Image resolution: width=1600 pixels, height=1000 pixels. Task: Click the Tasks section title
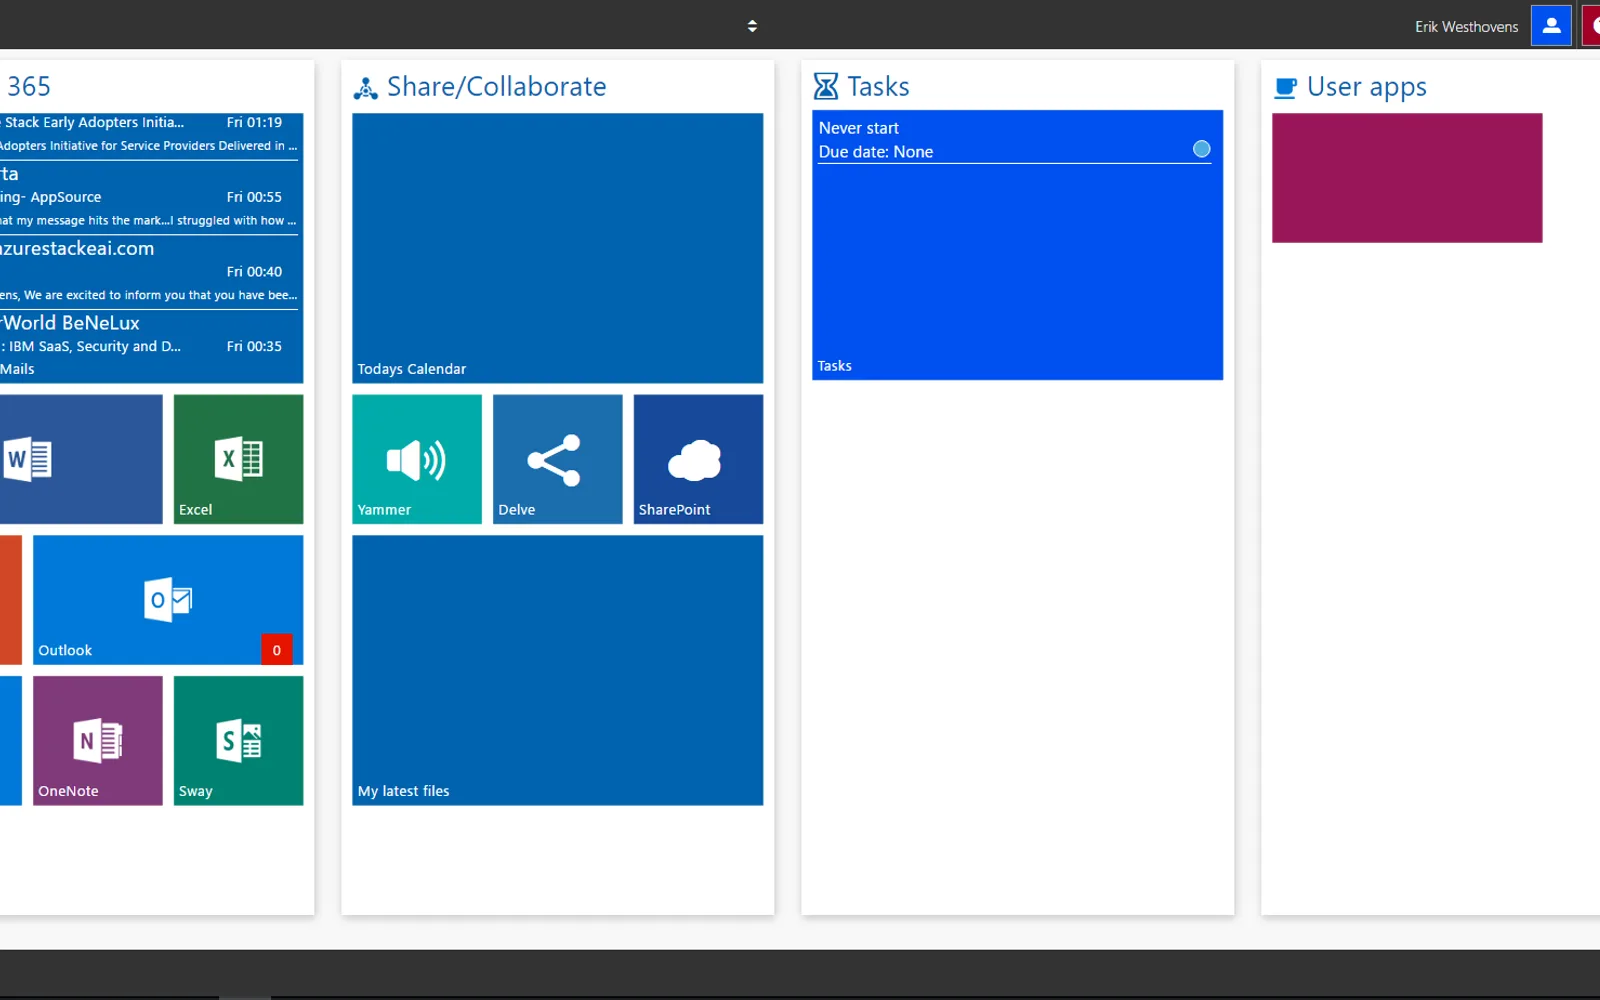click(x=879, y=87)
